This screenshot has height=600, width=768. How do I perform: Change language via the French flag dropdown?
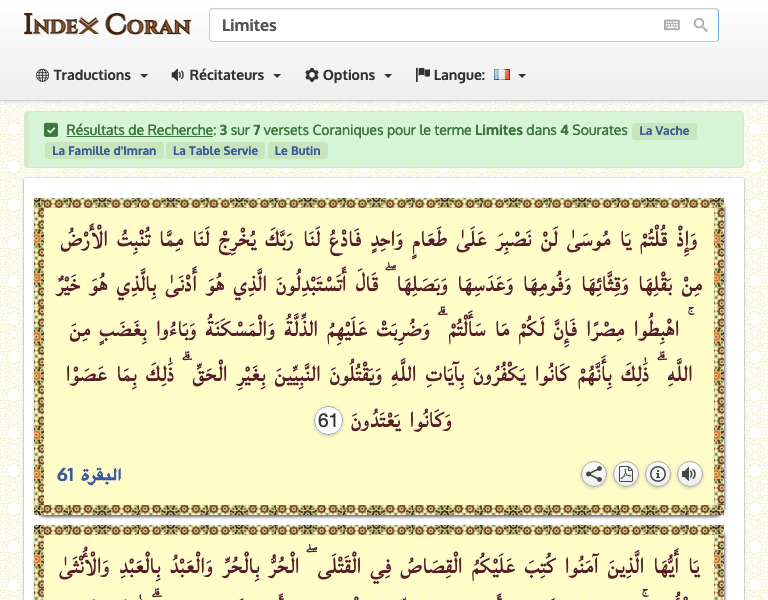point(508,75)
